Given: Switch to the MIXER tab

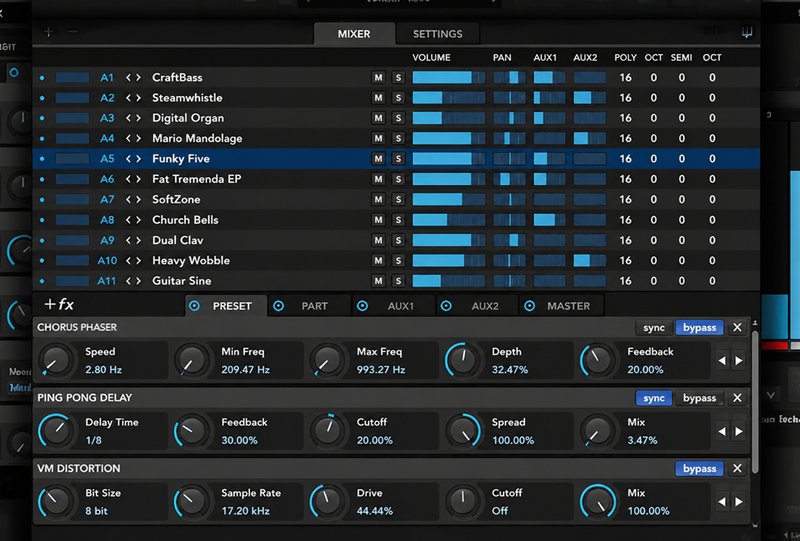Looking at the screenshot, I should pos(354,34).
